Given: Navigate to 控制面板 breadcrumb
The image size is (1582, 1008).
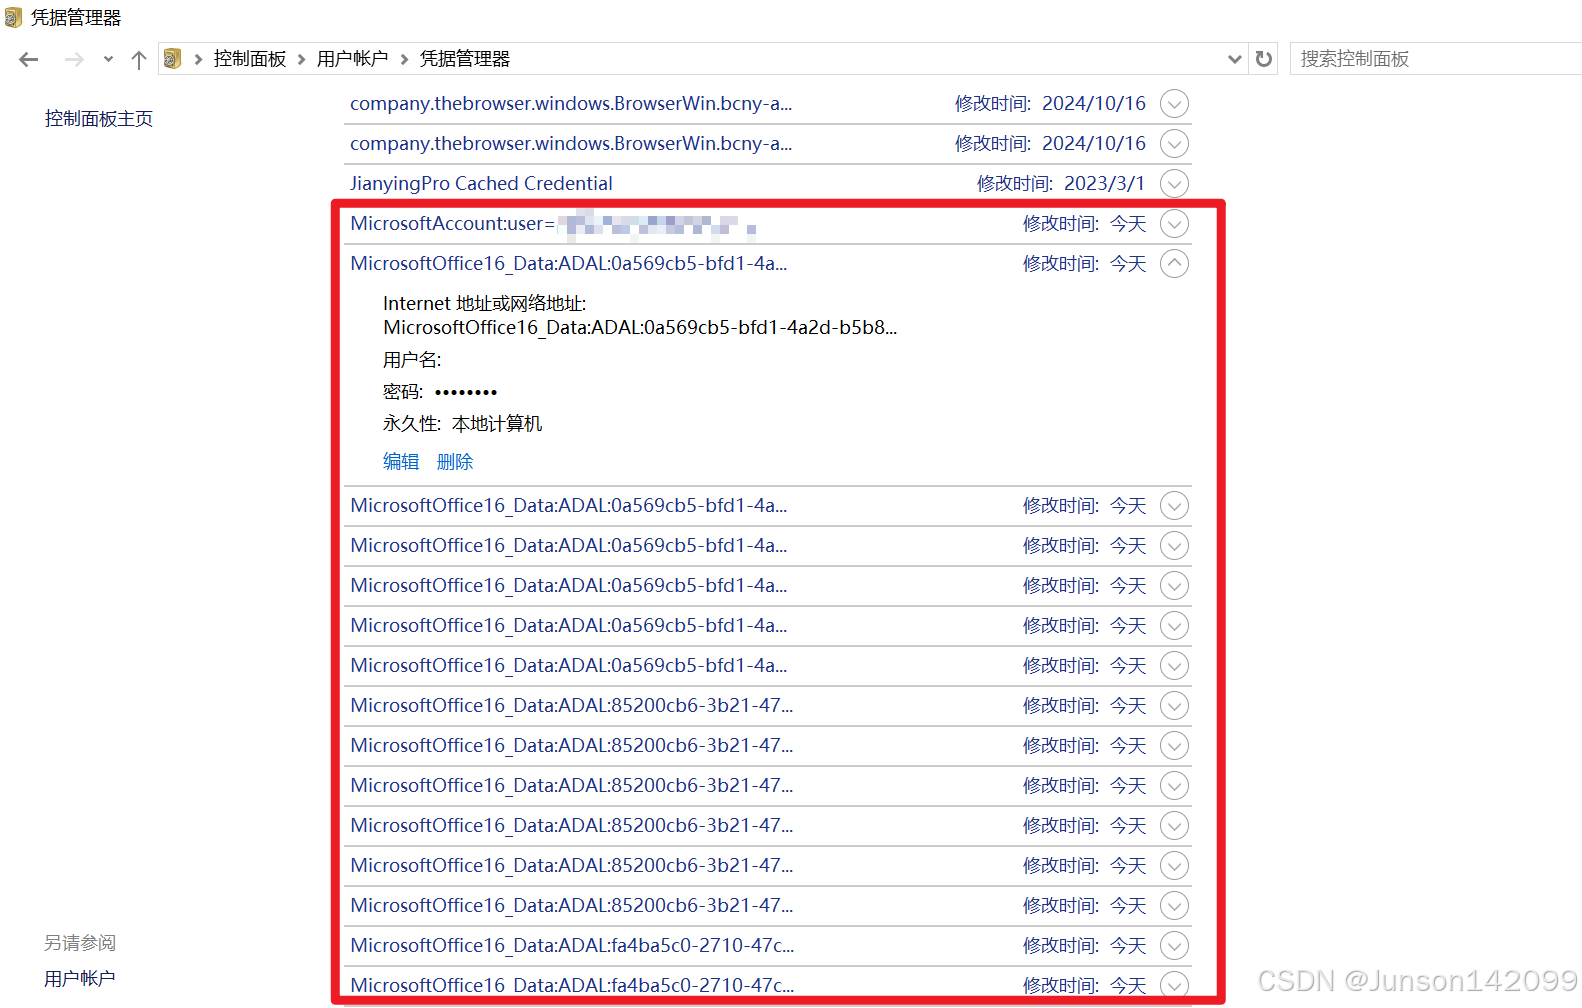Looking at the screenshot, I should tap(250, 59).
